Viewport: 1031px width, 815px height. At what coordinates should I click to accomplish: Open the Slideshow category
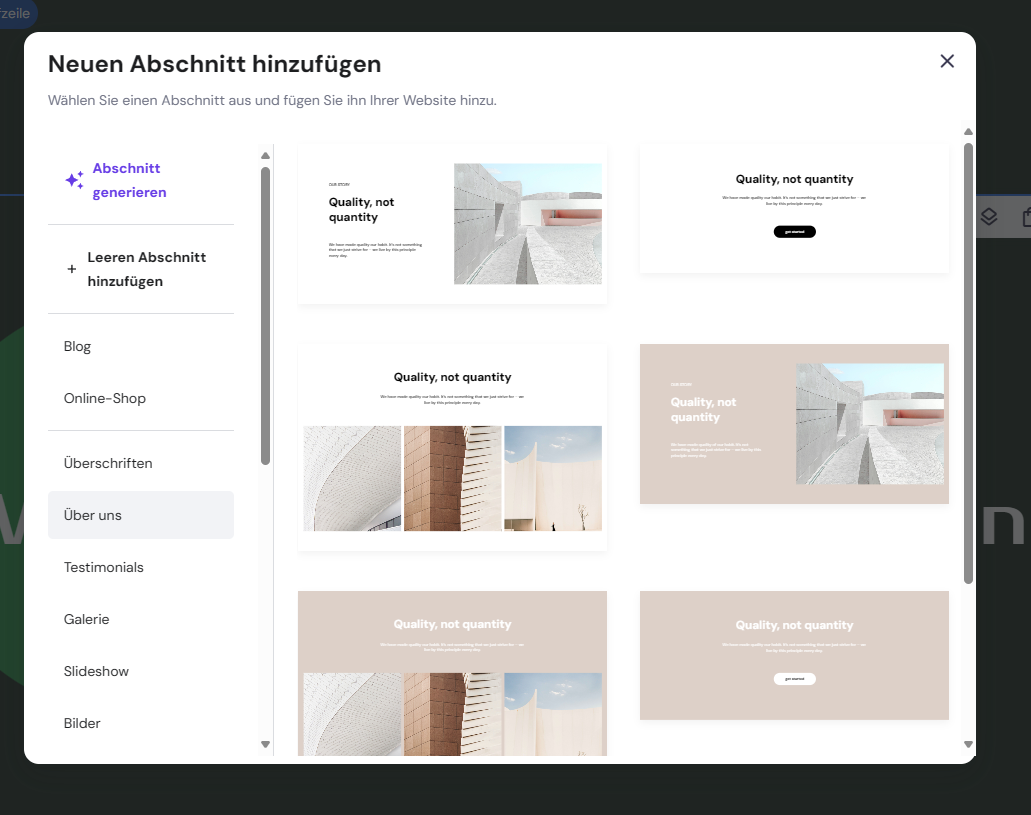click(x=141, y=671)
